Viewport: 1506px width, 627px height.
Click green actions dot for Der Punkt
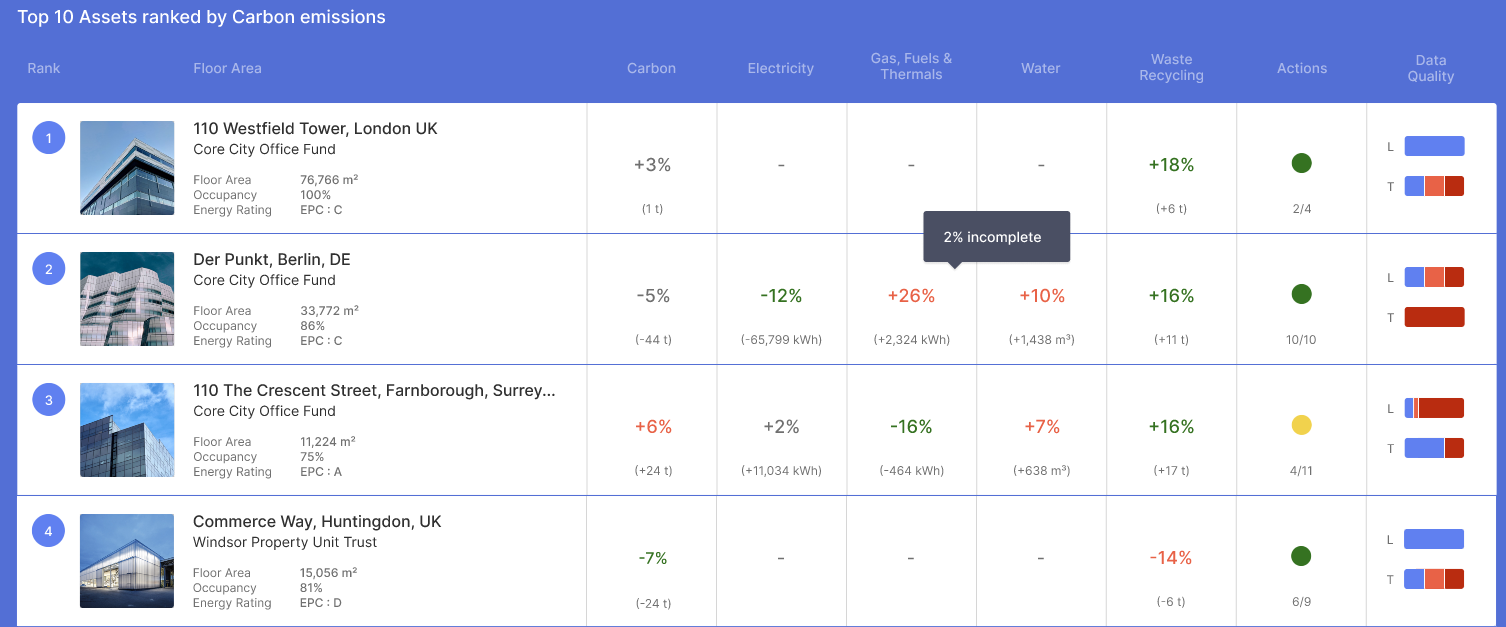(x=1301, y=294)
